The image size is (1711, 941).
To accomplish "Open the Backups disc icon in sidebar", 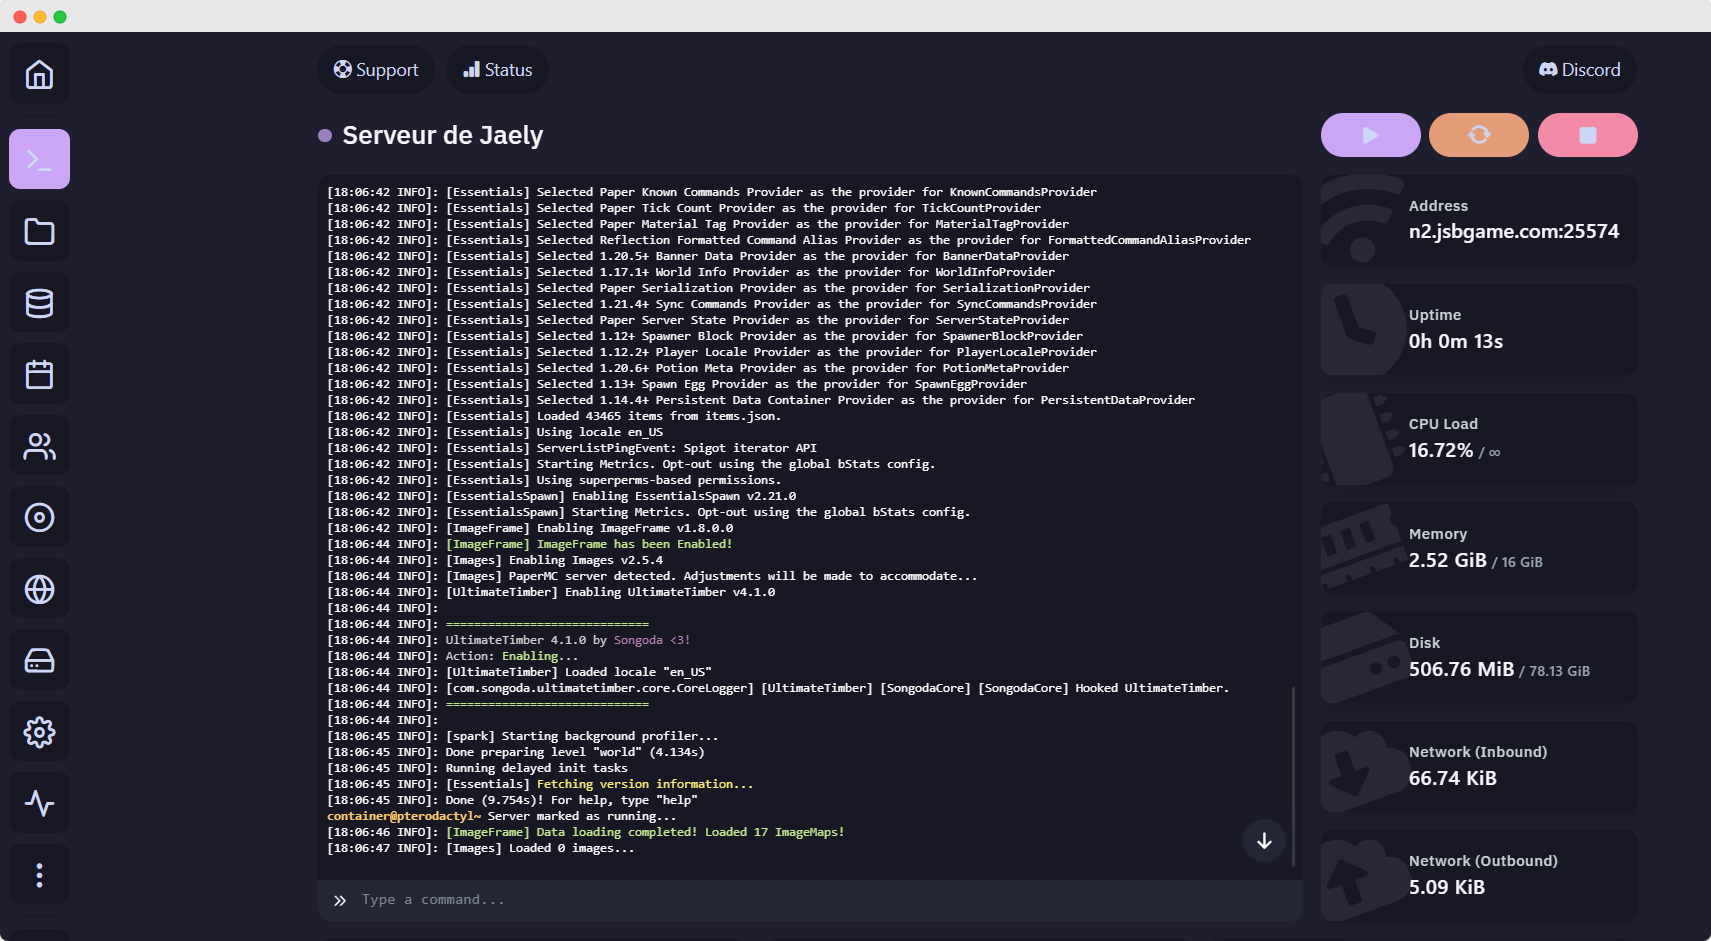I will coord(39,517).
